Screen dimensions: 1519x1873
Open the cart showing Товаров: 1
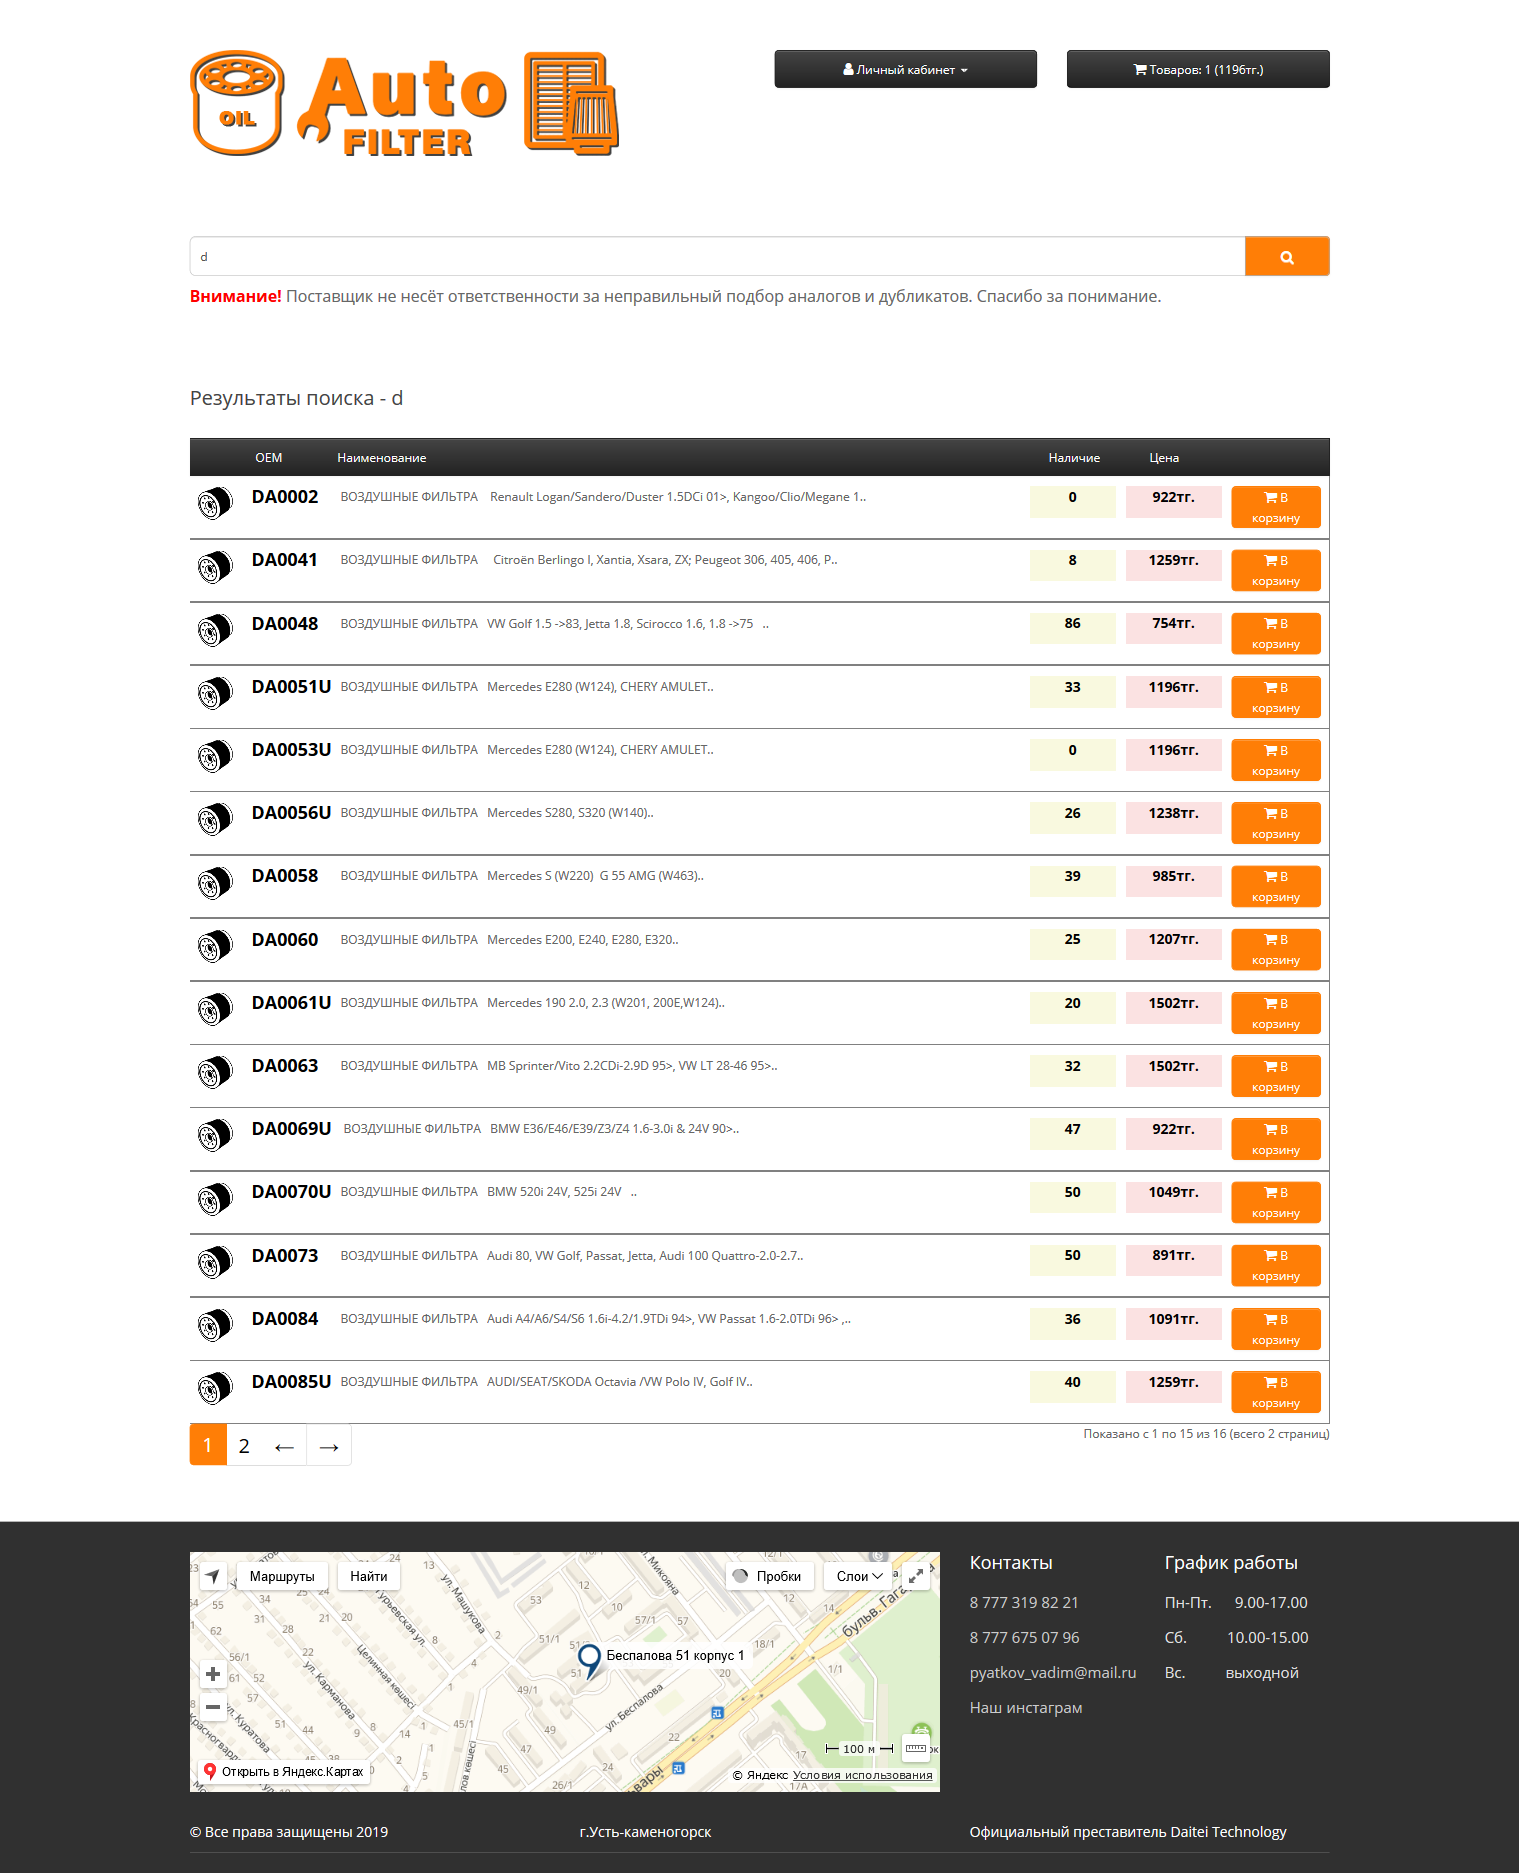point(1198,69)
